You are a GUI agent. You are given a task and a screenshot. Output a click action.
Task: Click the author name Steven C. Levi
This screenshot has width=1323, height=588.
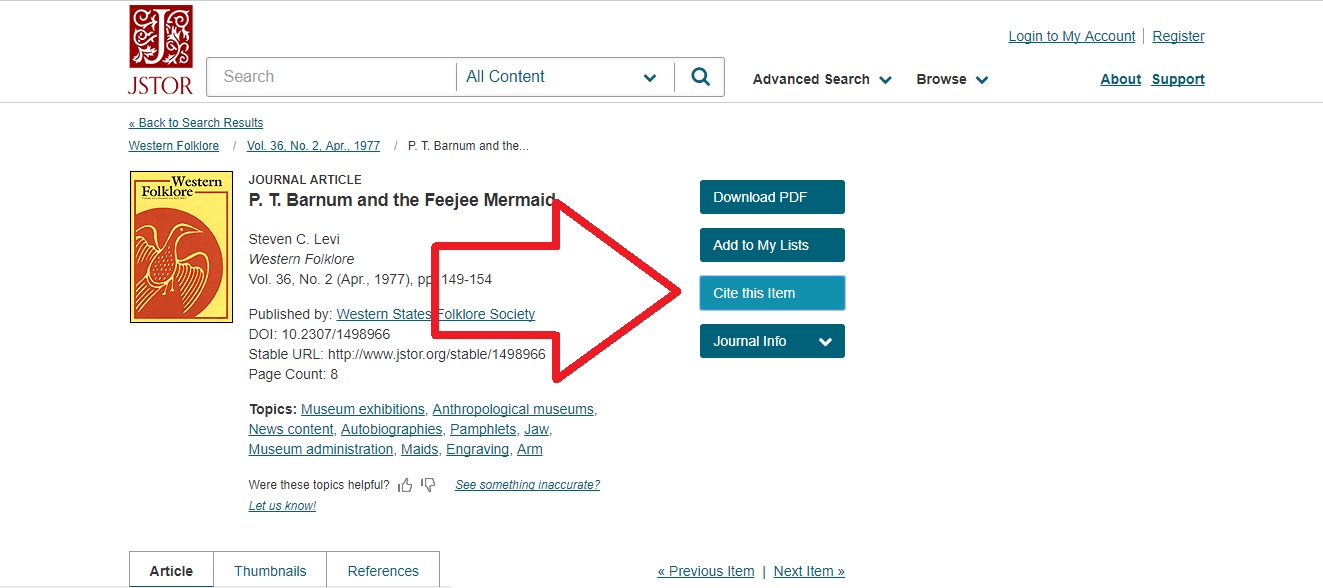[294, 239]
